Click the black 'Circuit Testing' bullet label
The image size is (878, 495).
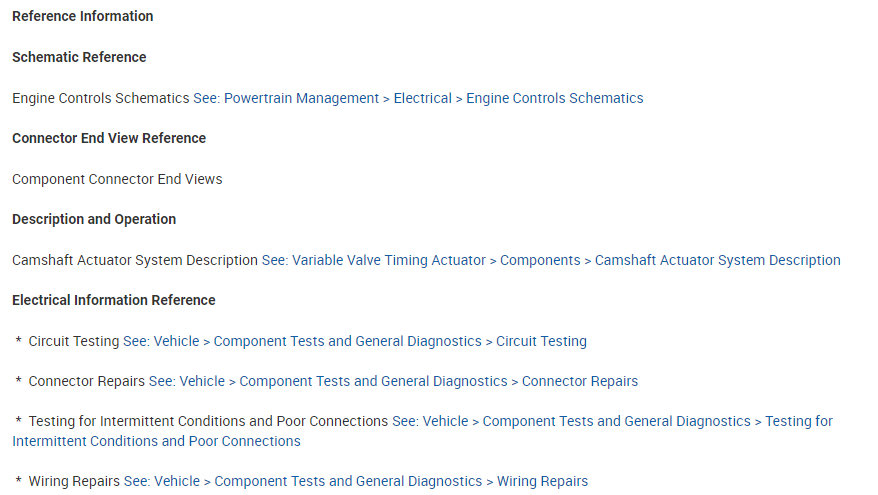pyautogui.click(x=74, y=341)
